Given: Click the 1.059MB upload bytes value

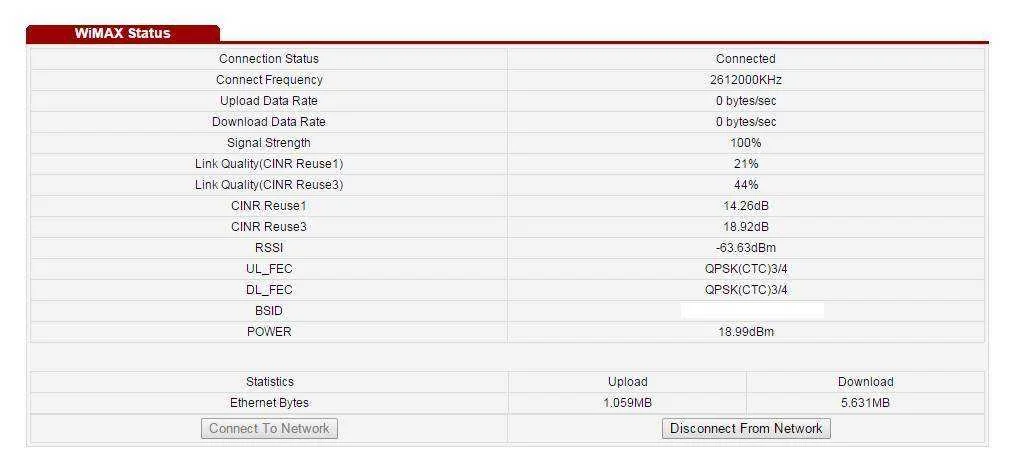Looking at the screenshot, I should click(627, 403).
